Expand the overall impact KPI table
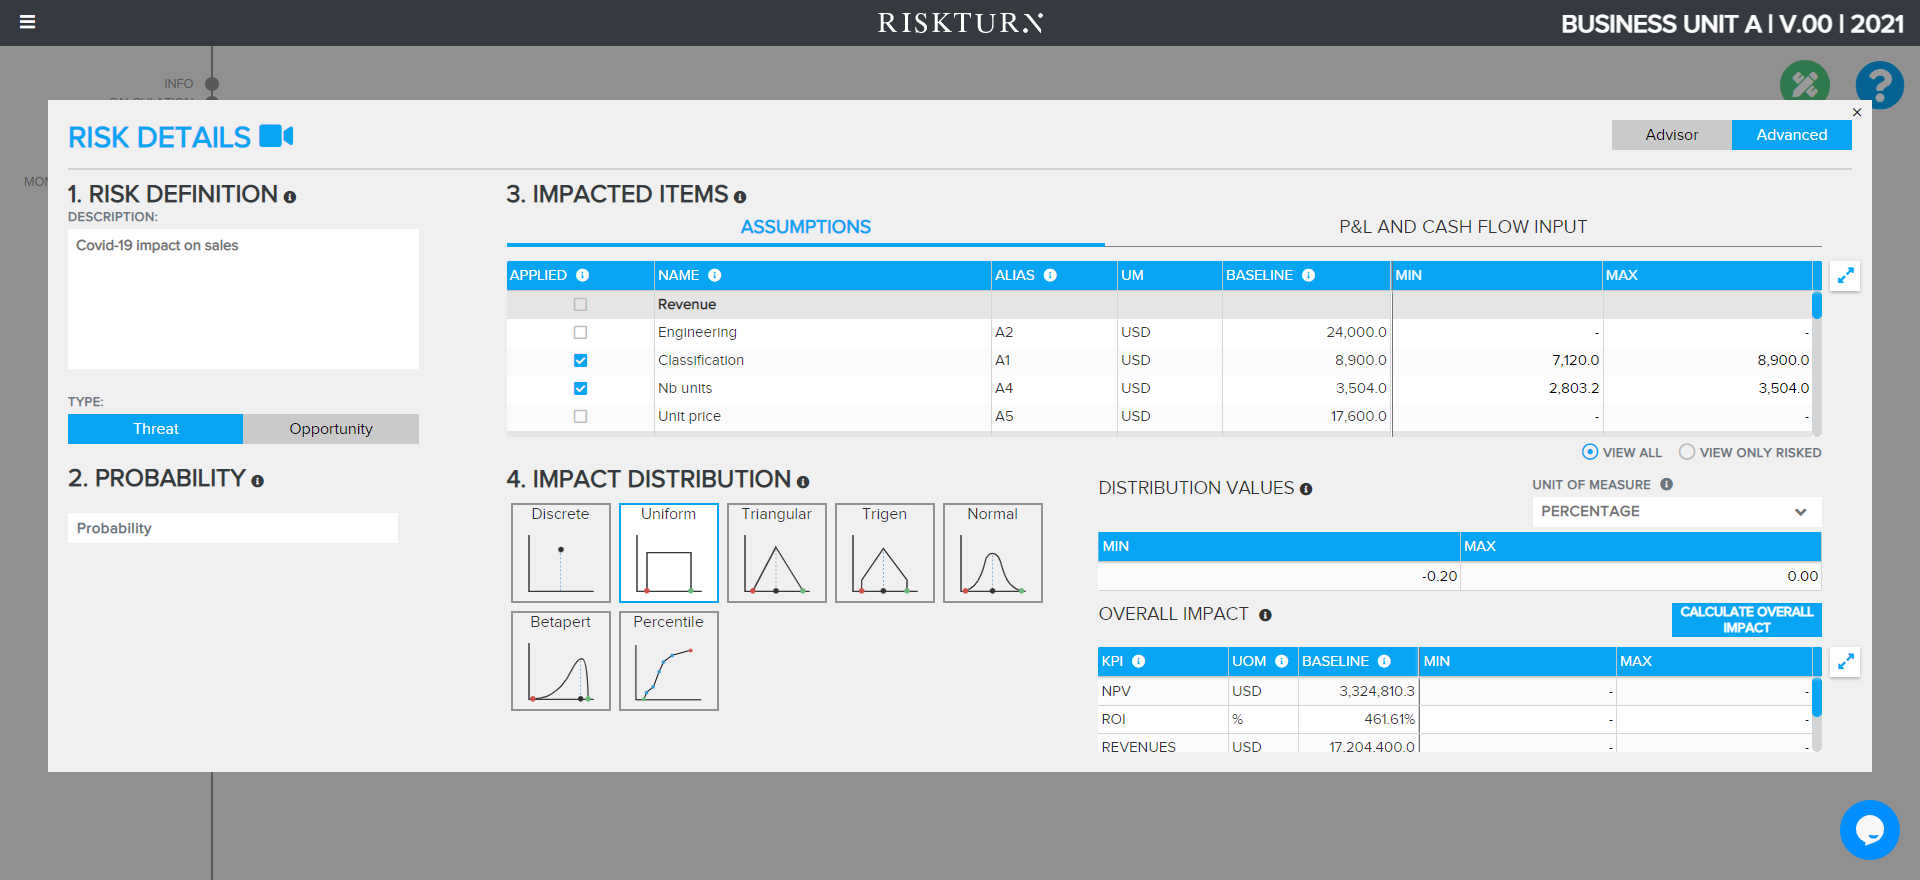1920x880 pixels. tap(1845, 662)
